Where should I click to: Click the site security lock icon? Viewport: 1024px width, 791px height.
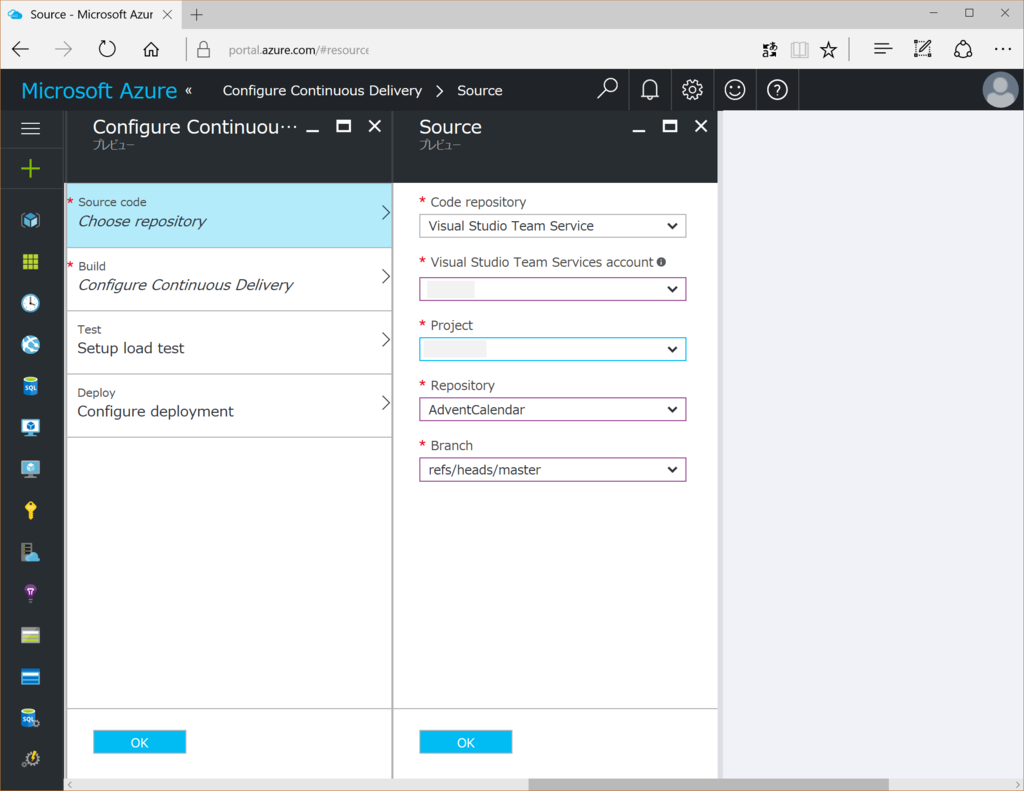click(203, 50)
